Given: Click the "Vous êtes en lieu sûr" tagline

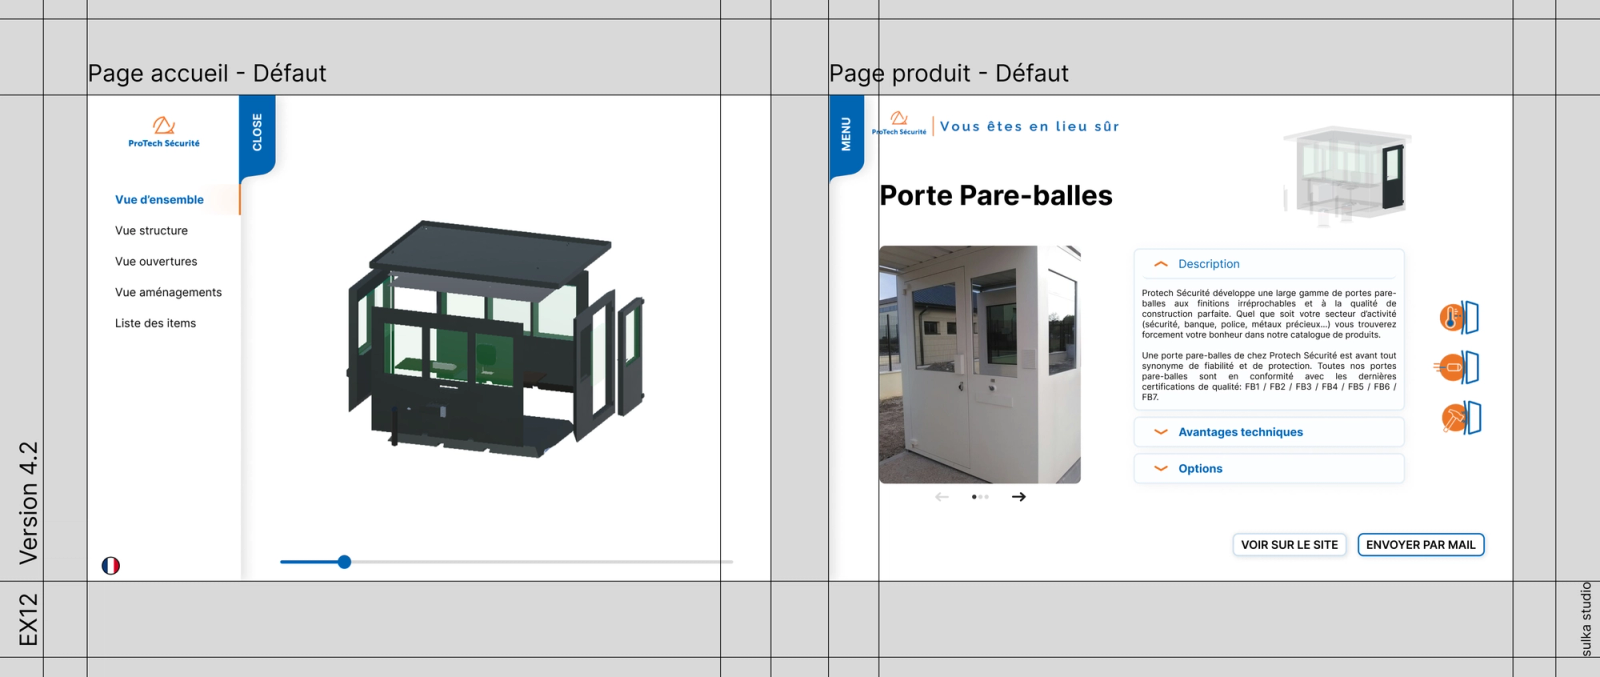Looking at the screenshot, I should 1029,127.
